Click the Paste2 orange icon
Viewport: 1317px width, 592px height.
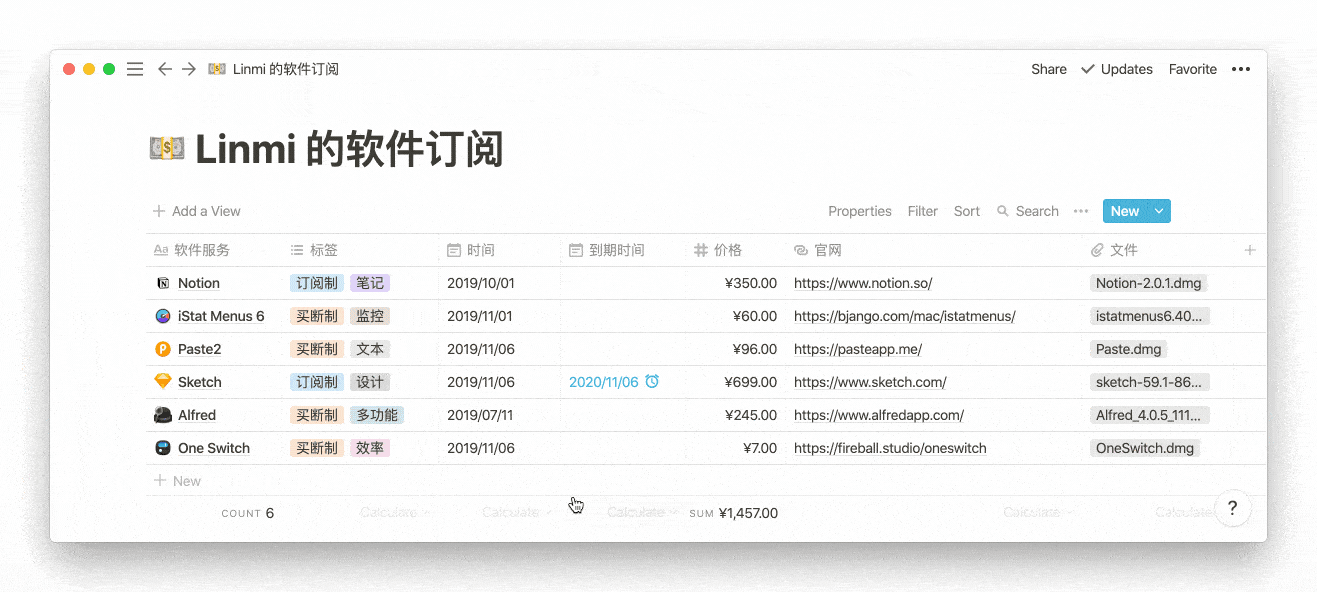(x=163, y=349)
